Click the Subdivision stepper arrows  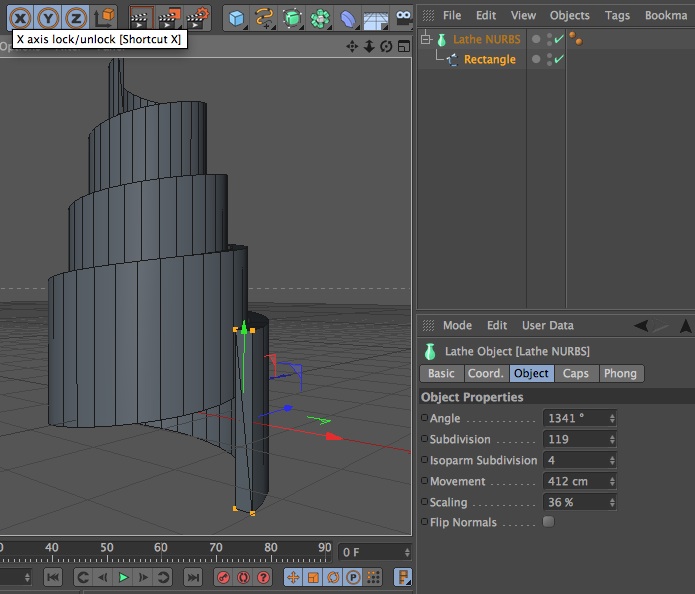click(612, 439)
